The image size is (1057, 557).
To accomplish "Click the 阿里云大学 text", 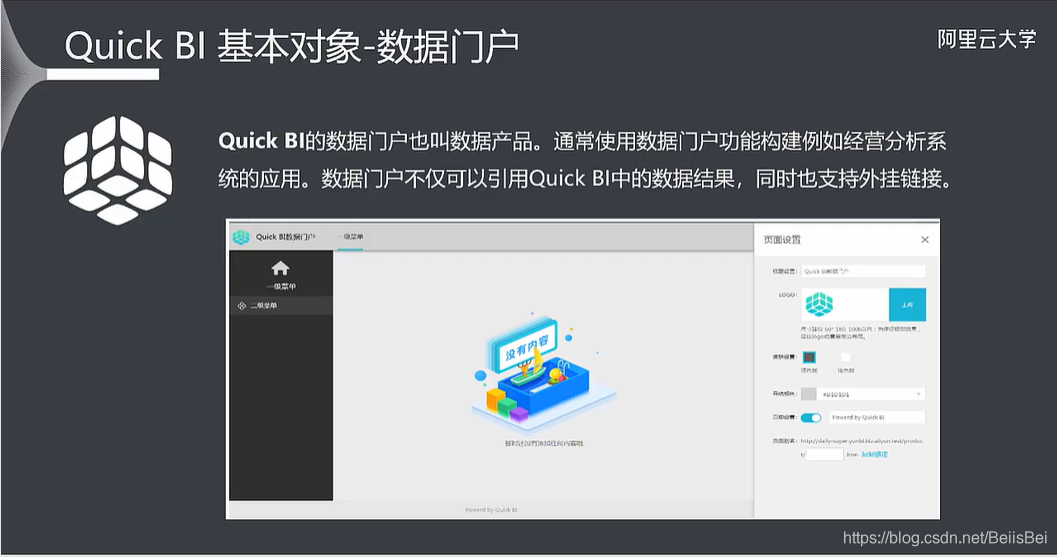I will pos(986,39).
